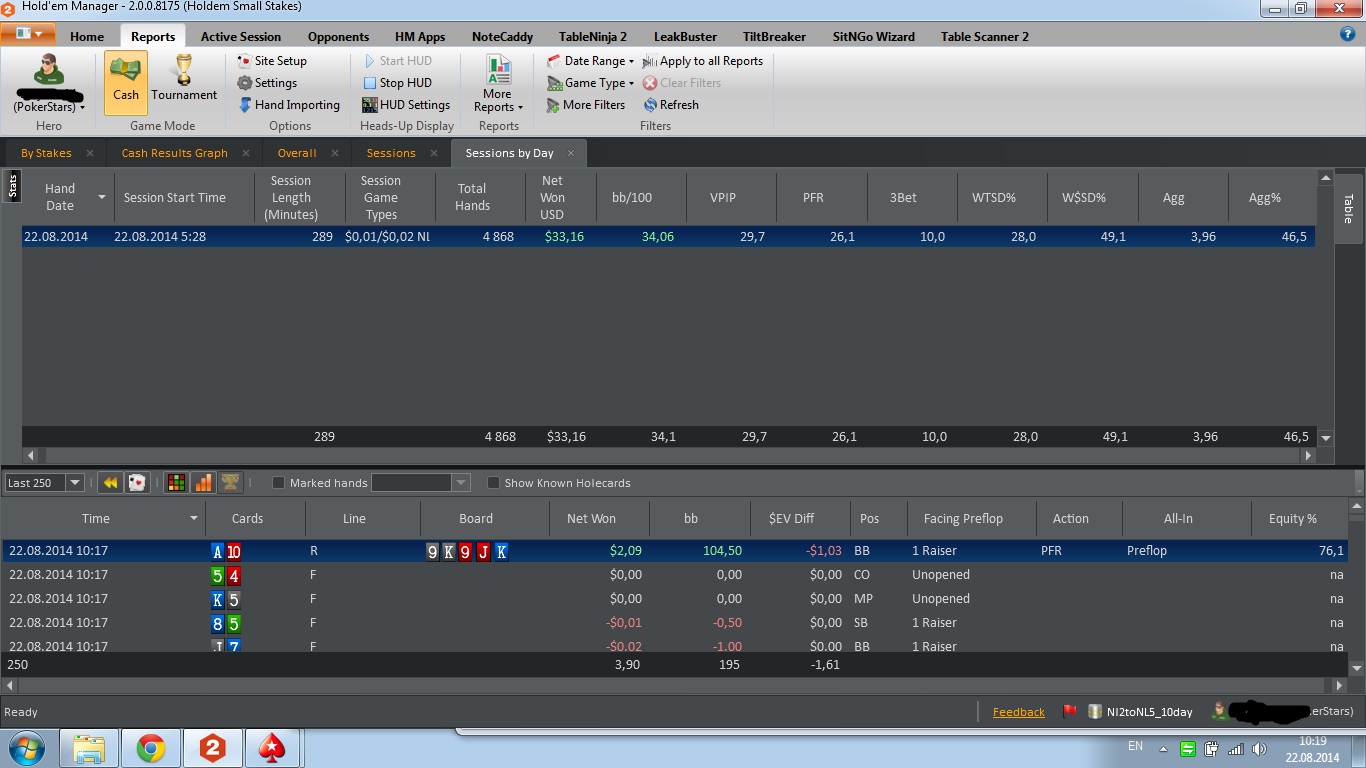Open HM Apps tab

(420, 37)
